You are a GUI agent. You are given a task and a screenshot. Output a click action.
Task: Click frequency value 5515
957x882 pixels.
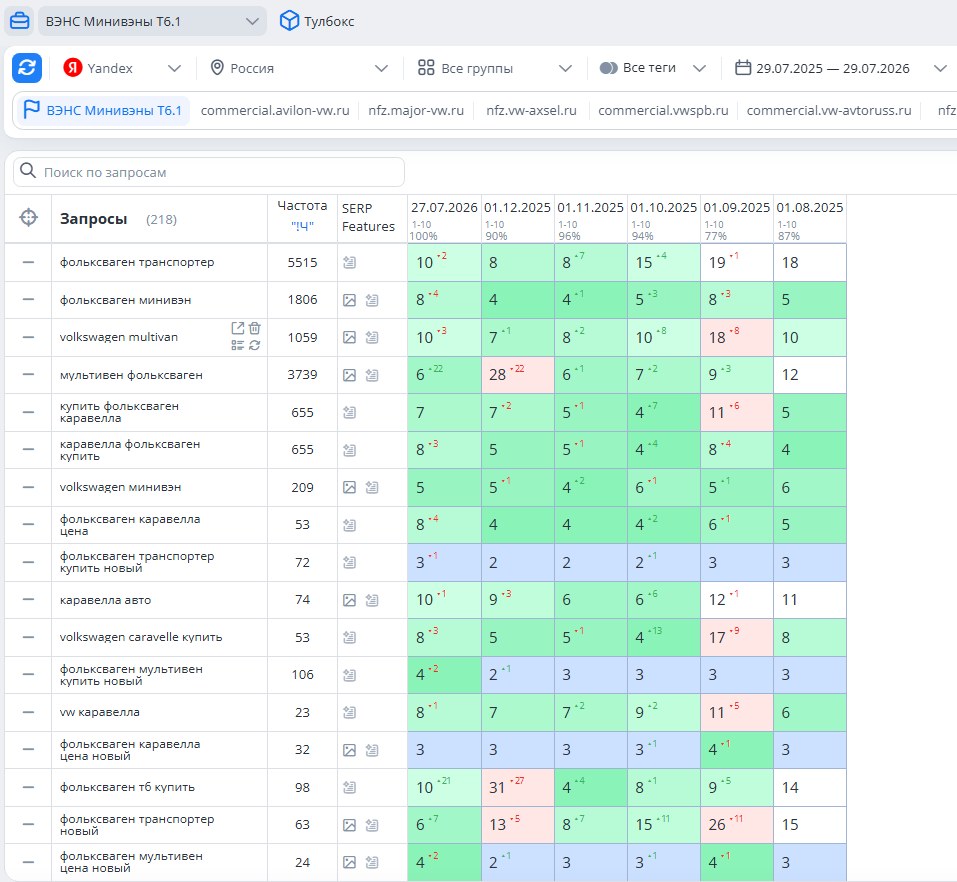tap(302, 262)
